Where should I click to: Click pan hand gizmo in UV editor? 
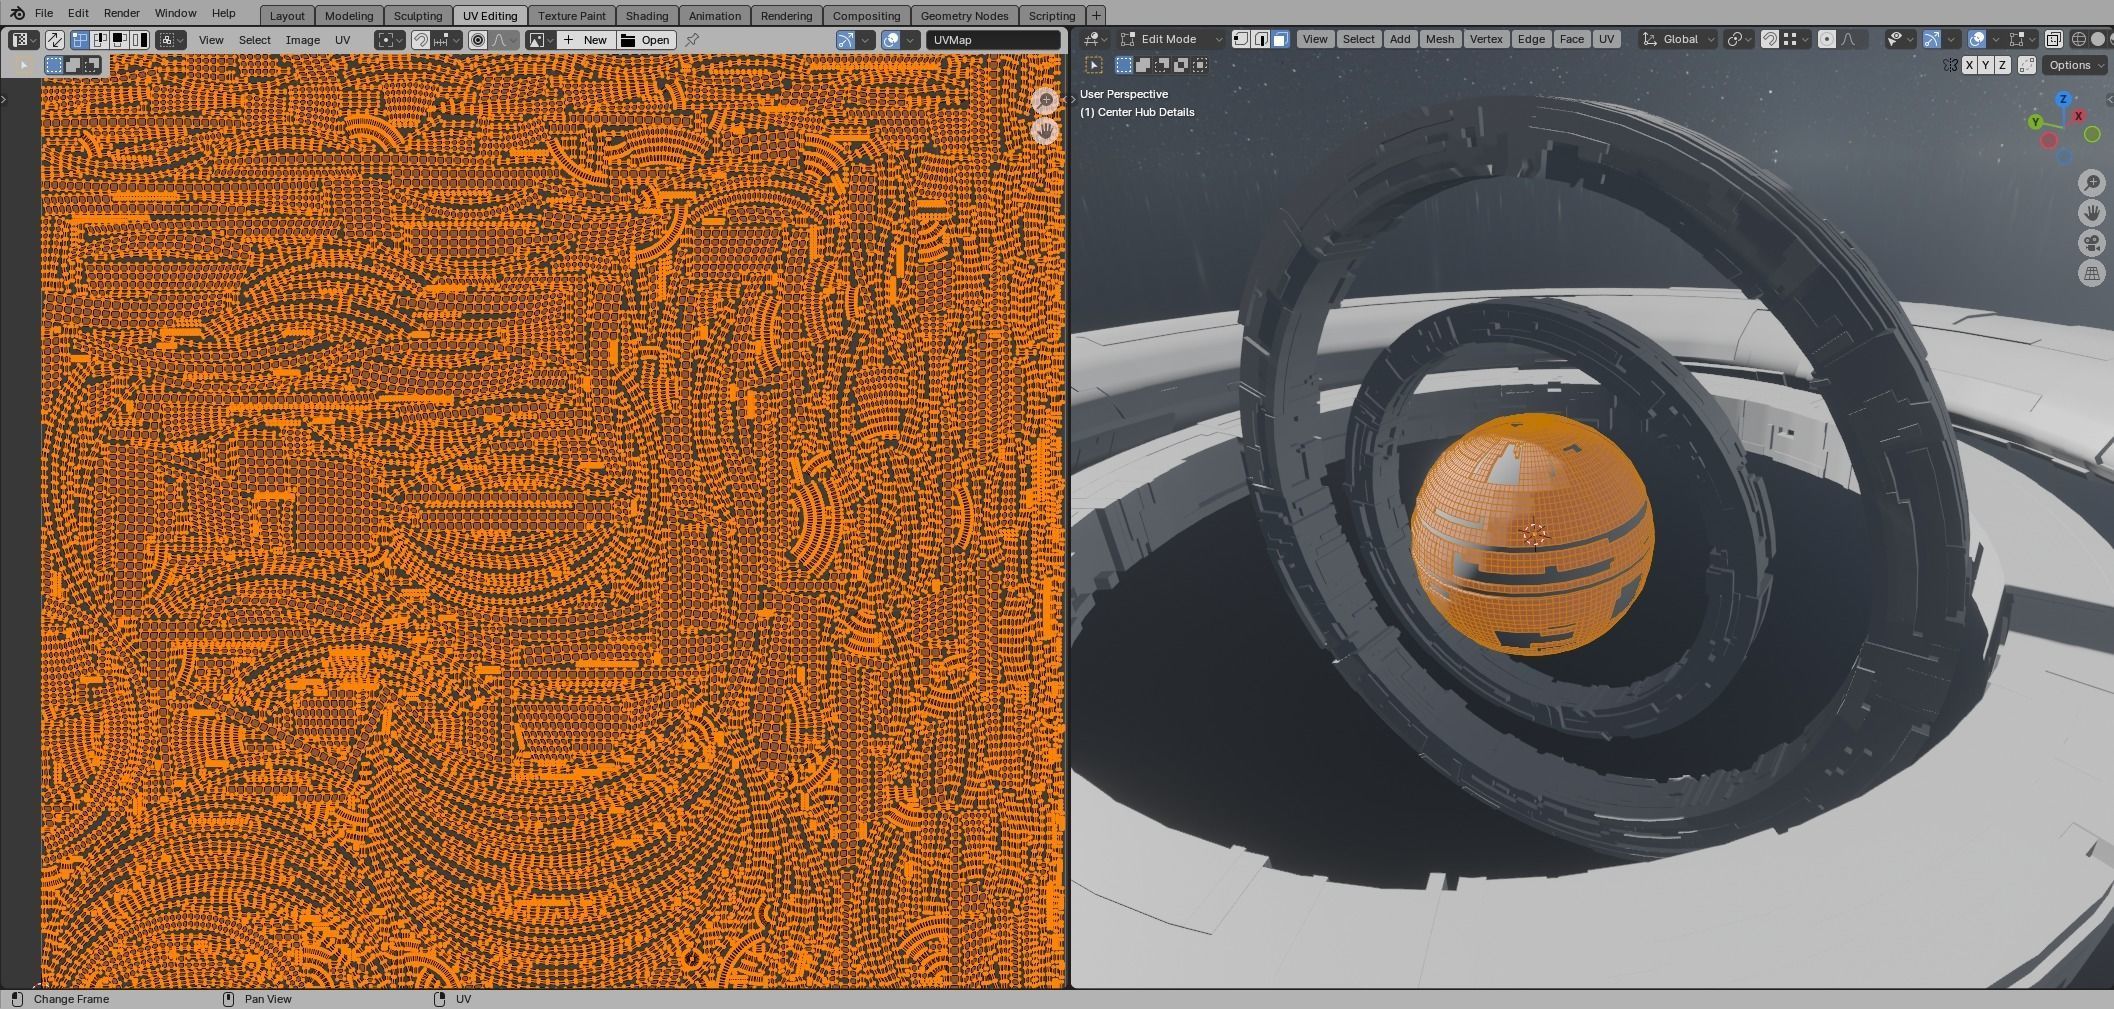coord(1045,130)
